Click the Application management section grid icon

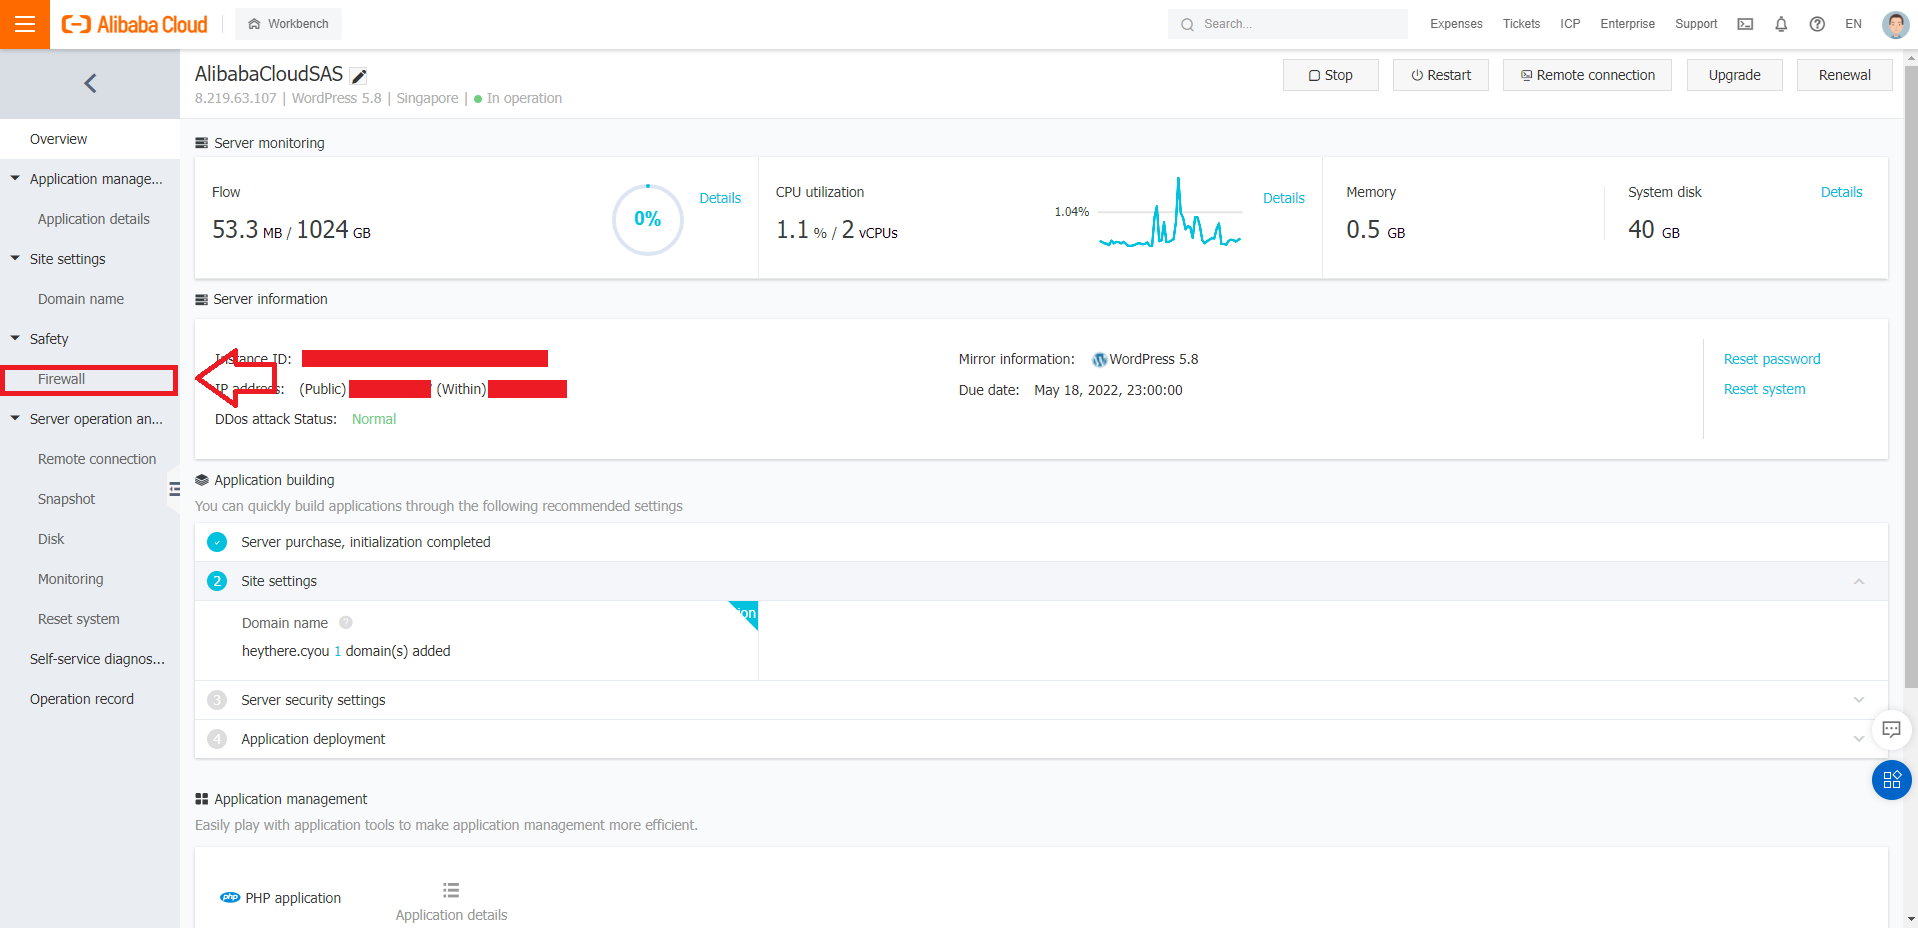(x=202, y=799)
